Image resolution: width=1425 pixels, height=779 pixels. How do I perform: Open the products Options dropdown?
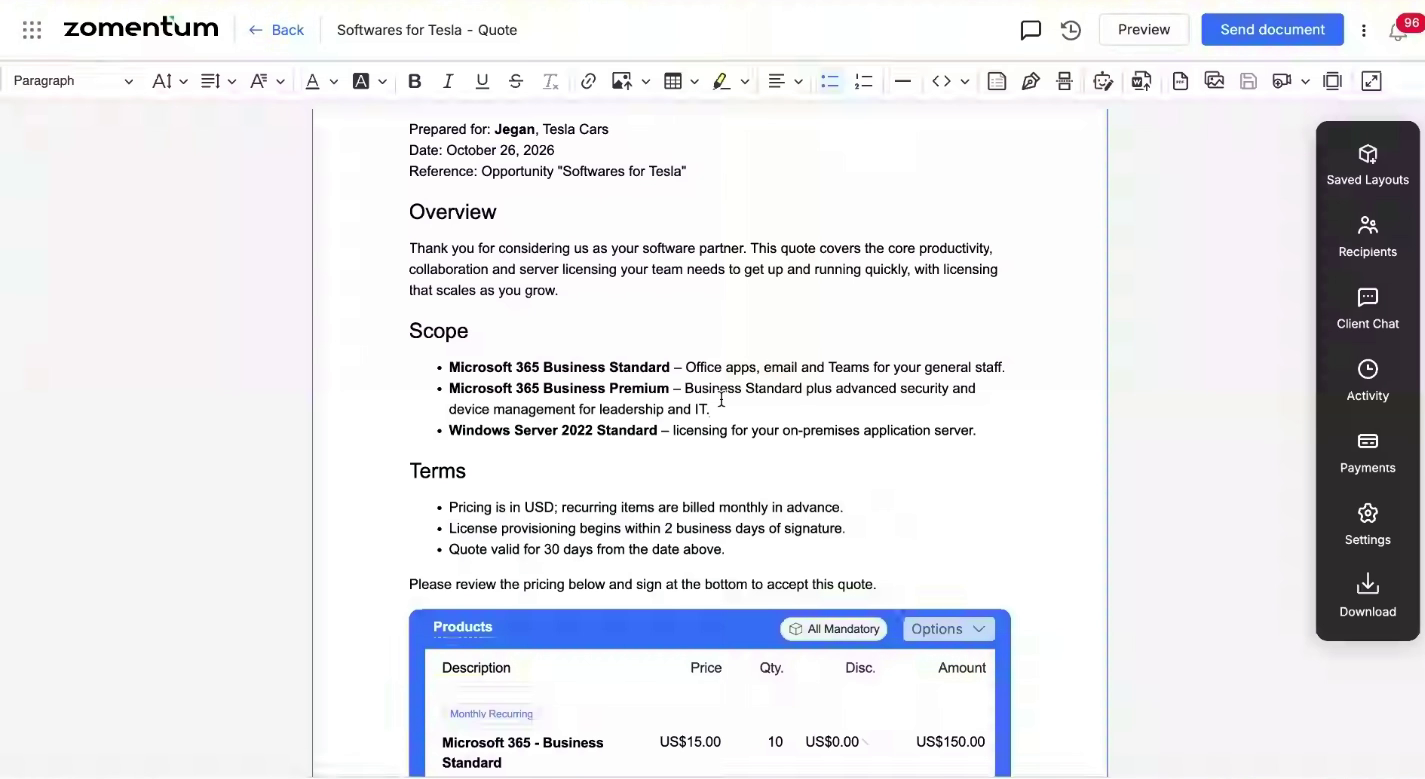tap(948, 629)
